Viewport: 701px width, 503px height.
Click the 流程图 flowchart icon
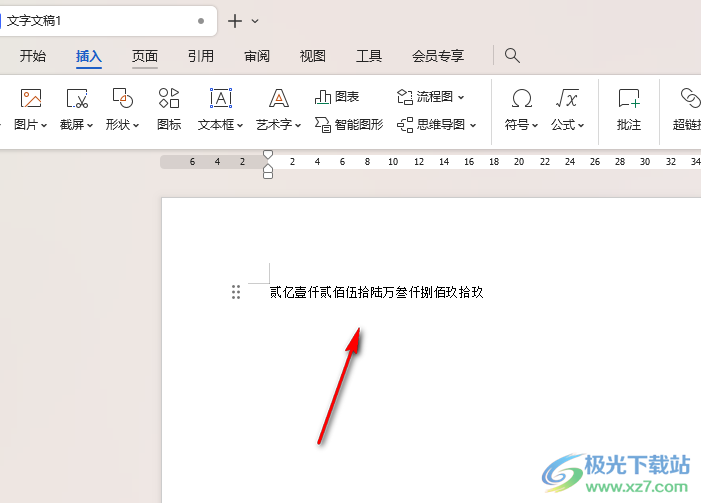coord(405,97)
